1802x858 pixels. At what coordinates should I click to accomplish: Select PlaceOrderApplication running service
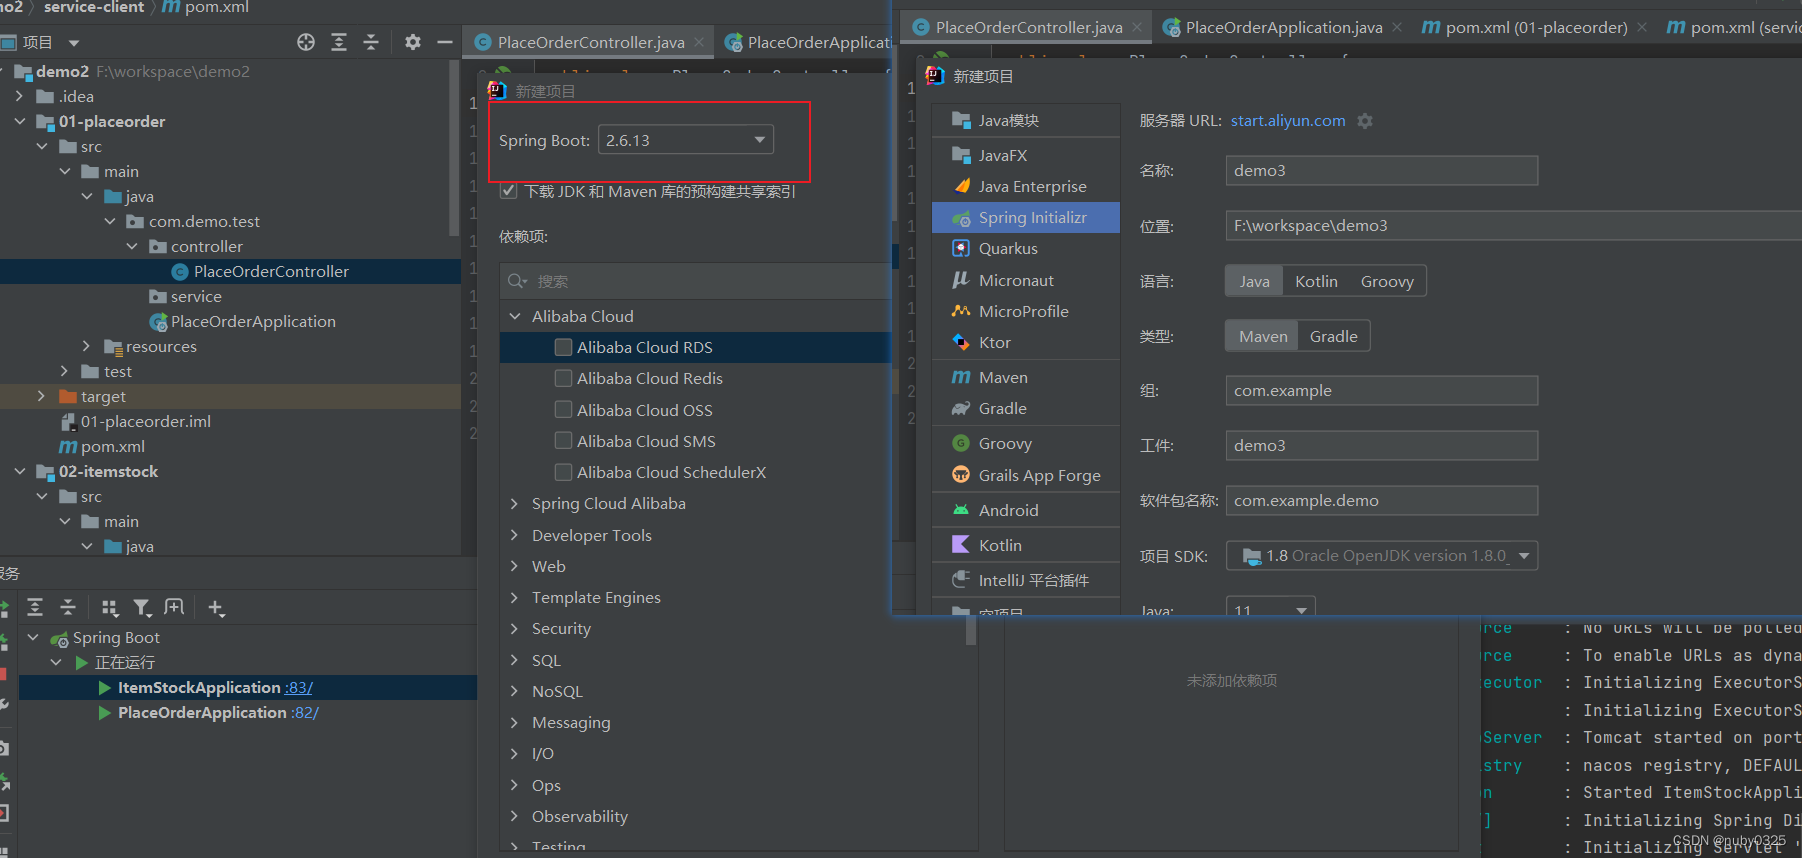pos(202,712)
